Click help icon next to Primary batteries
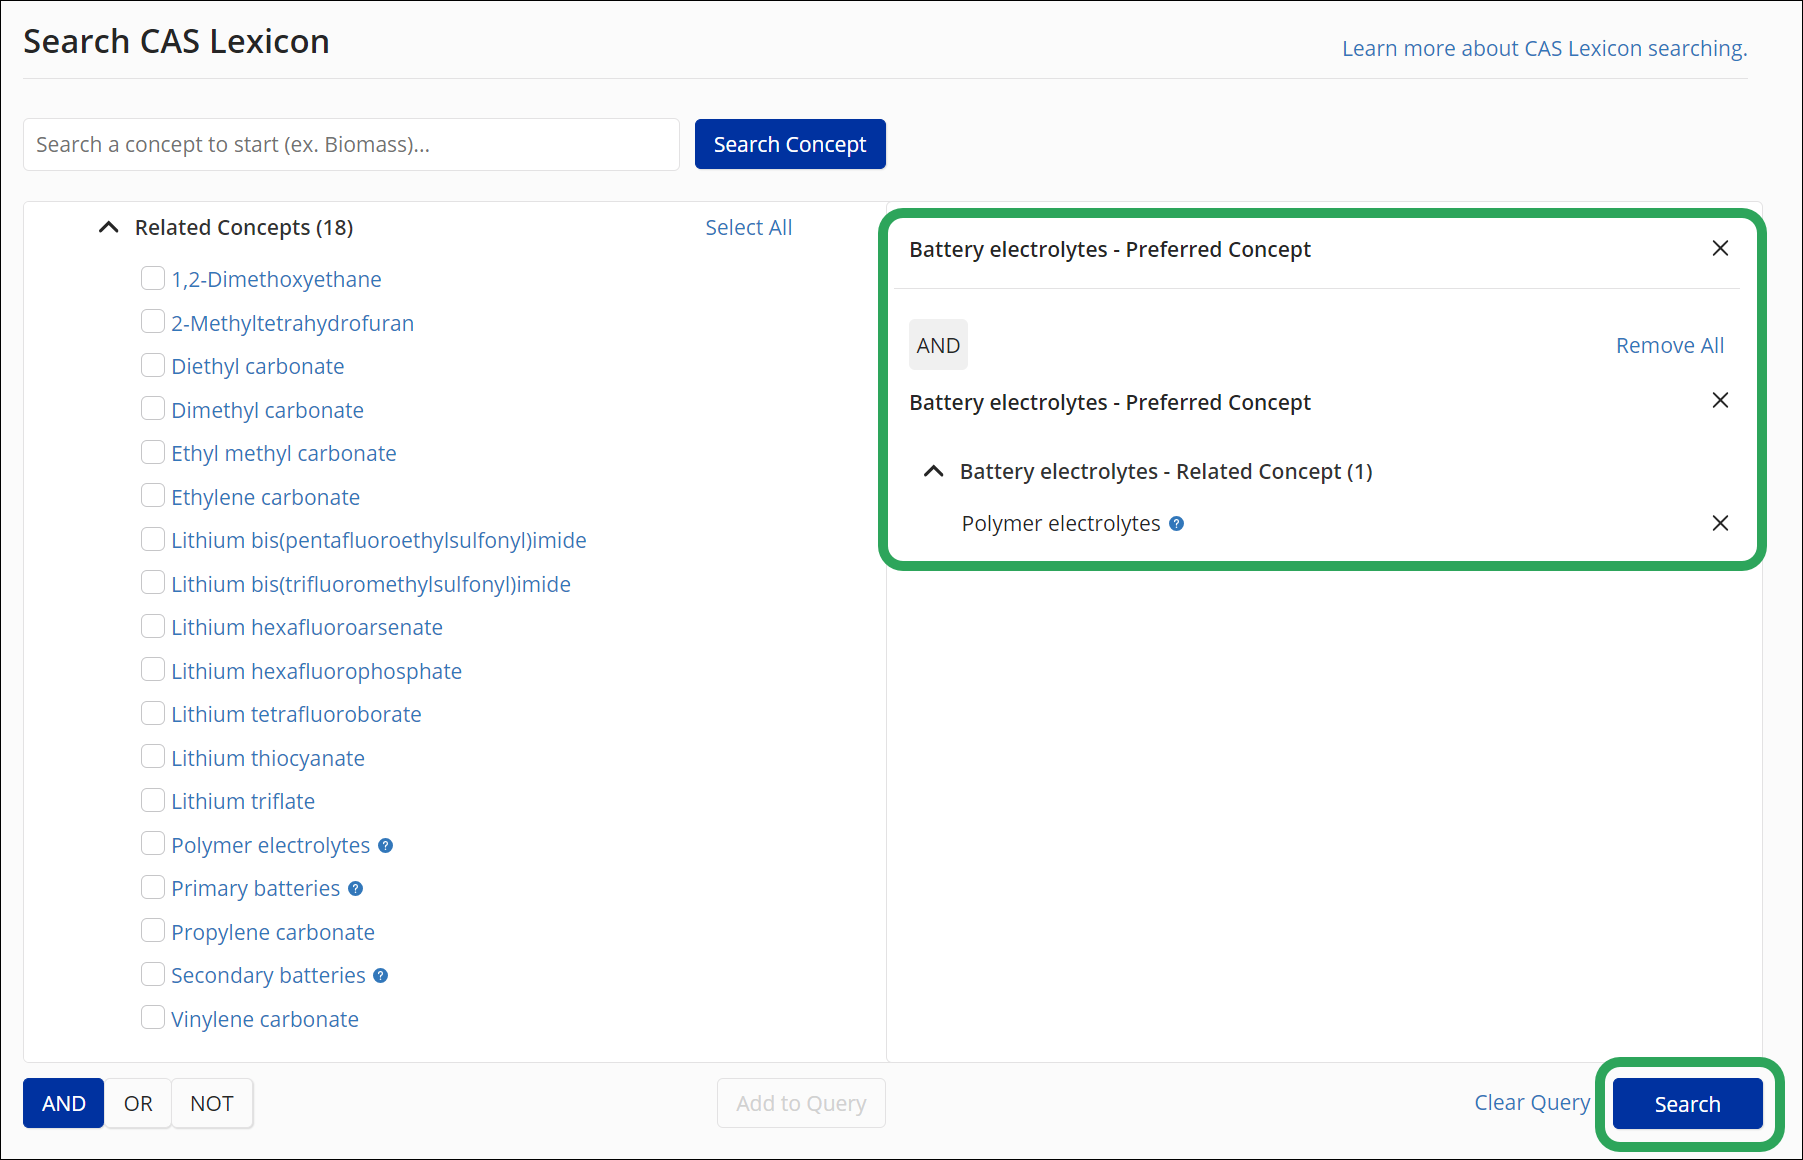The width and height of the screenshot is (1803, 1160). click(x=356, y=888)
